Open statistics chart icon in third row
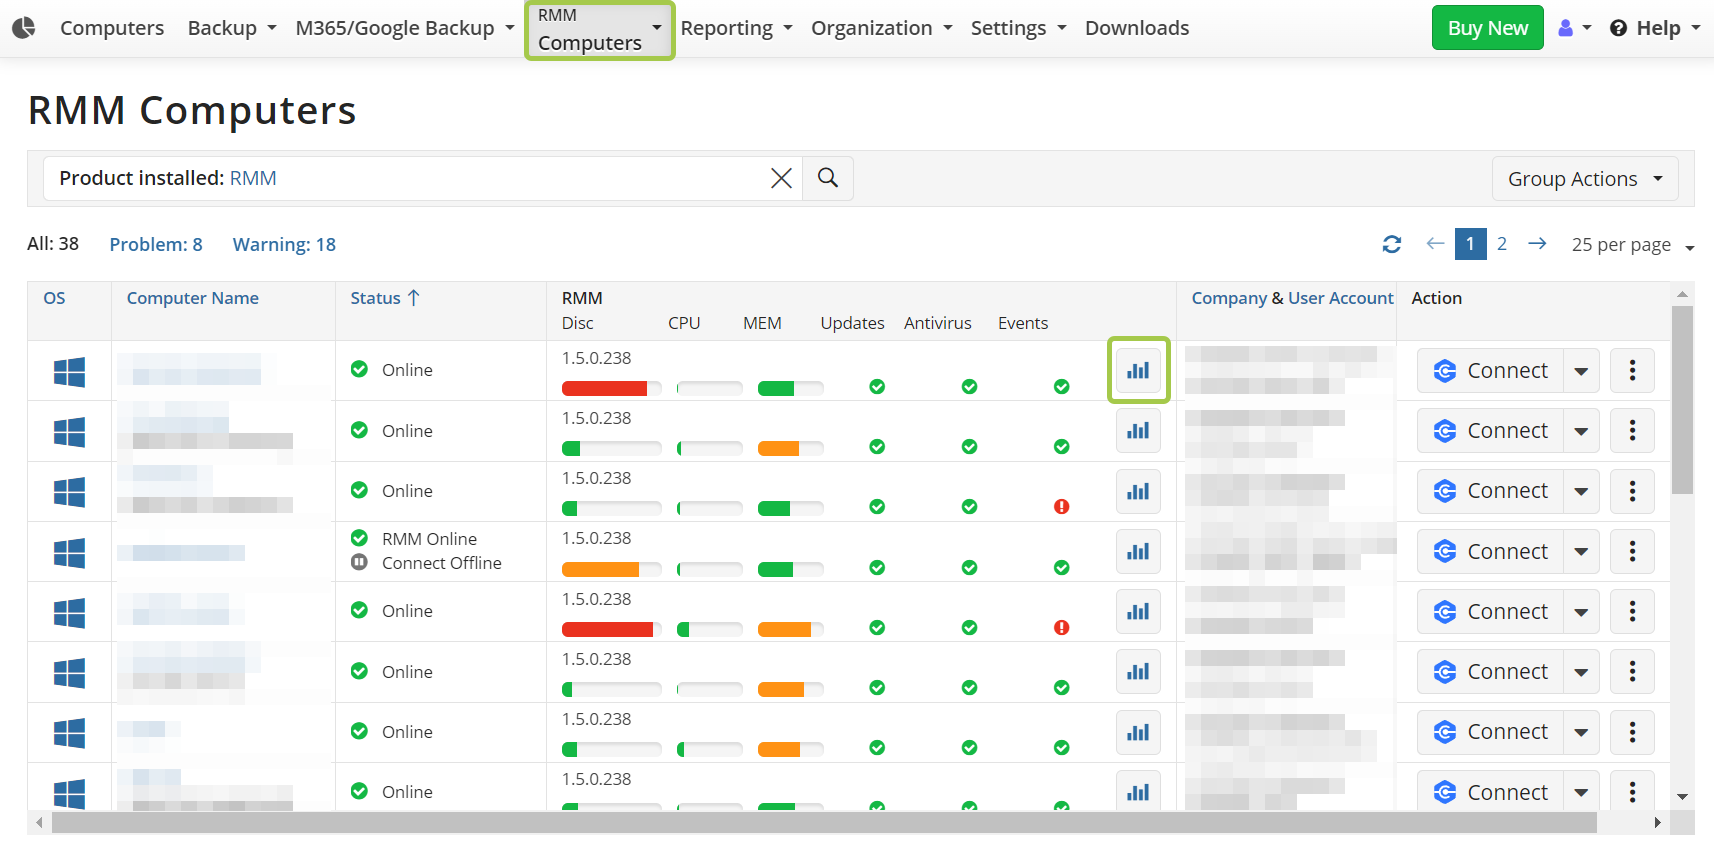The image size is (1714, 850). click(1138, 491)
